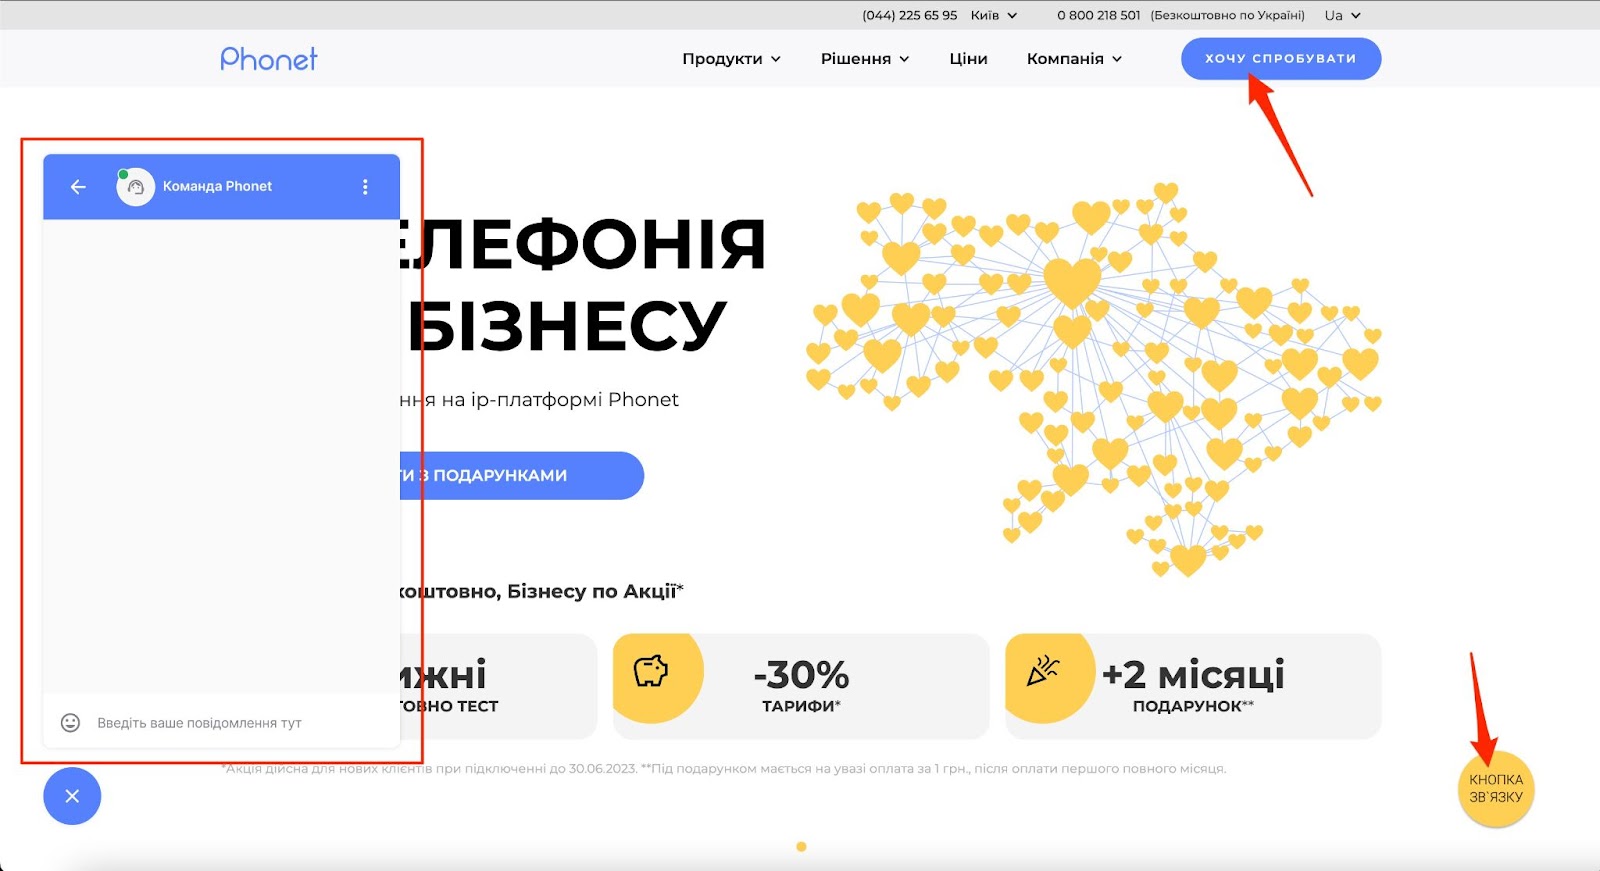Click the yellow Кнопка зв'язку button
This screenshot has width=1600, height=871.
click(x=1496, y=789)
